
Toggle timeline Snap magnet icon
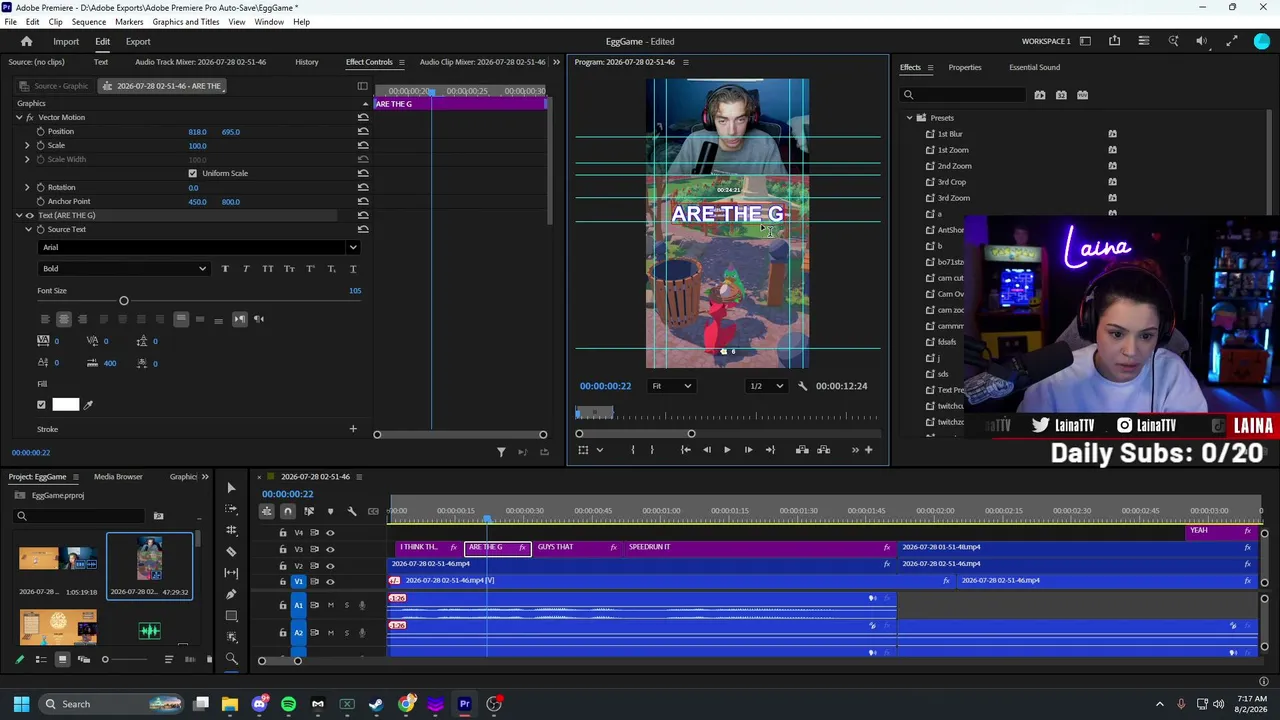tap(287, 511)
